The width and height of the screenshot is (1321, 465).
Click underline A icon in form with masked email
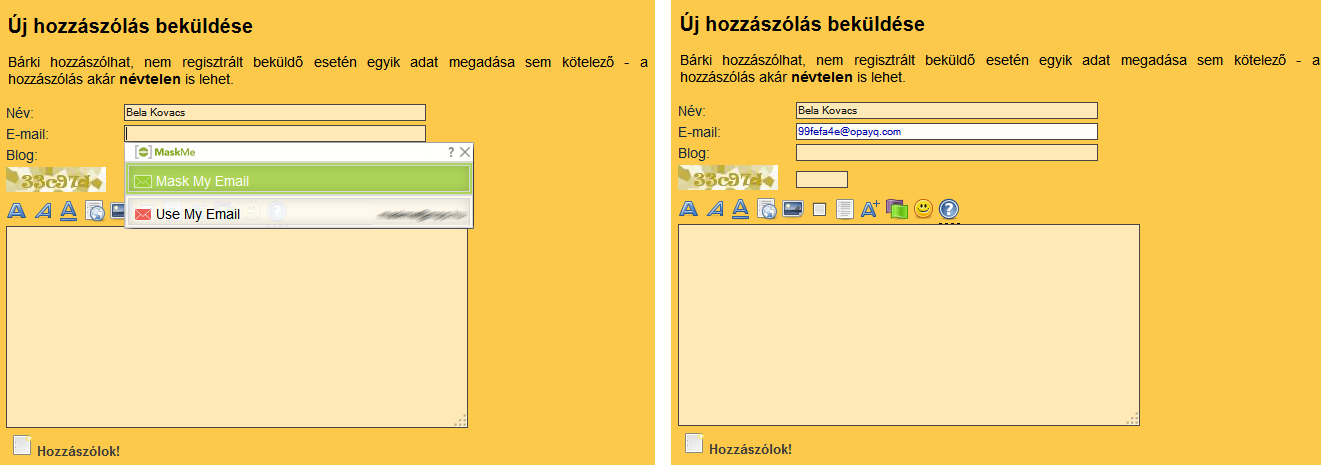tap(741, 209)
